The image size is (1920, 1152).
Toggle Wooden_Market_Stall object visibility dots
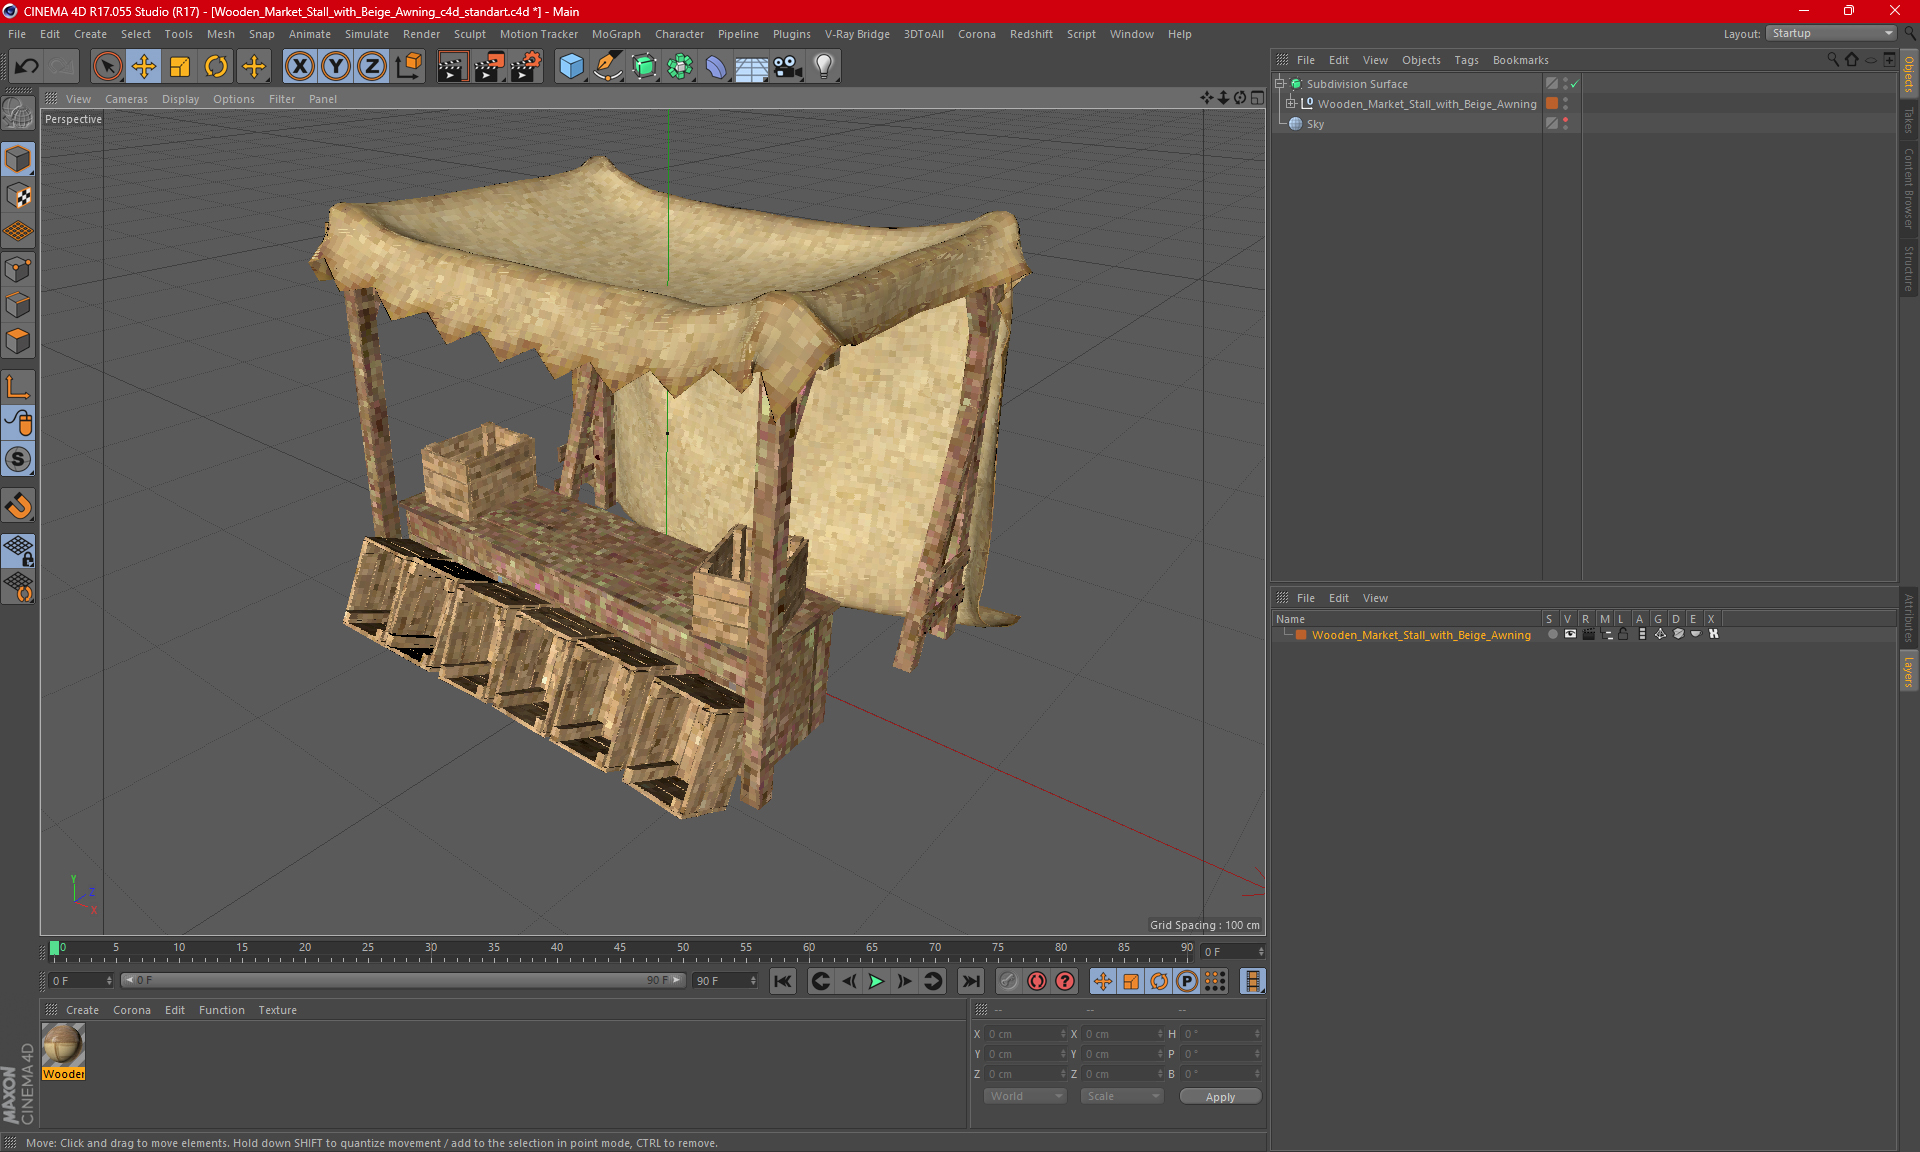(1565, 104)
